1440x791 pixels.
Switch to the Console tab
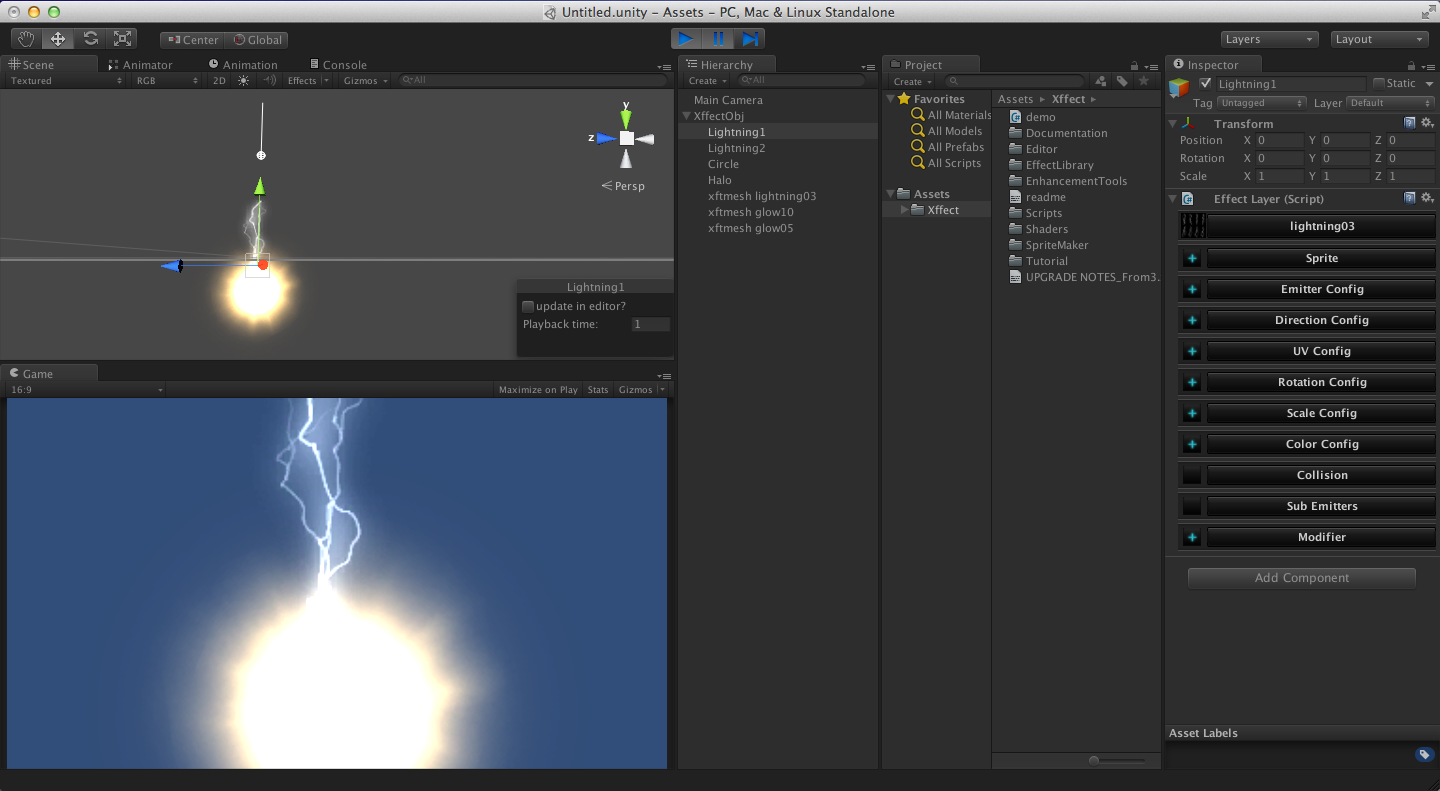(338, 65)
